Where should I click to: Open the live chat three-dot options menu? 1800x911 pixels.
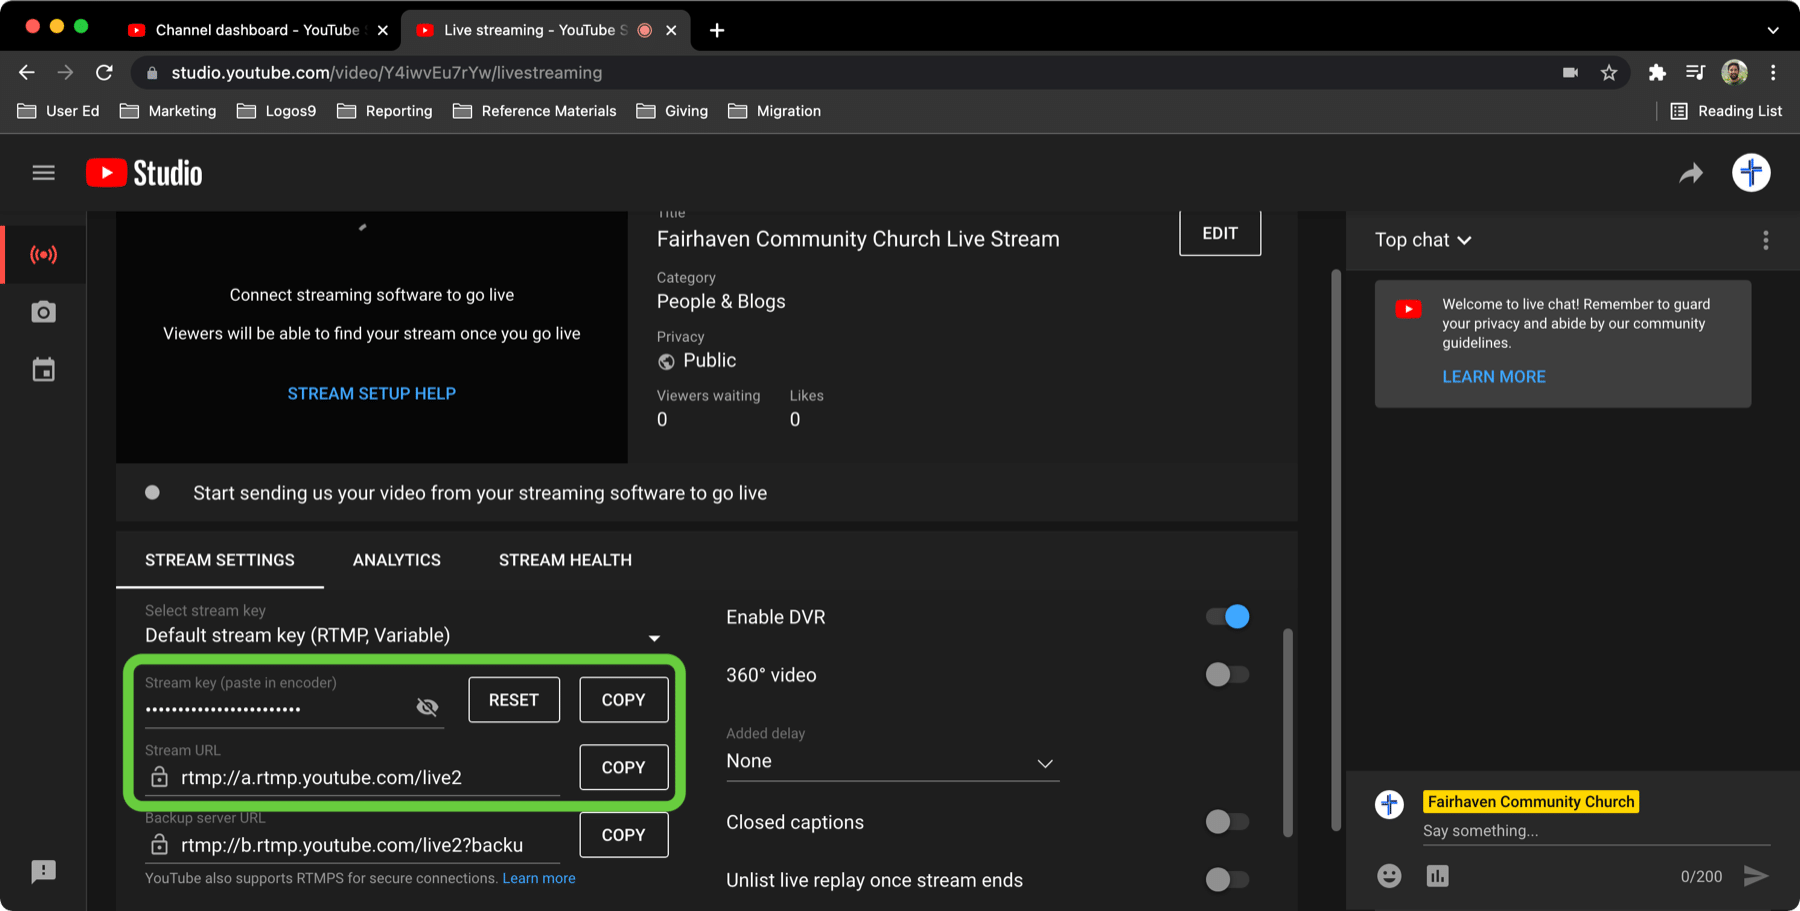(1765, 240)
